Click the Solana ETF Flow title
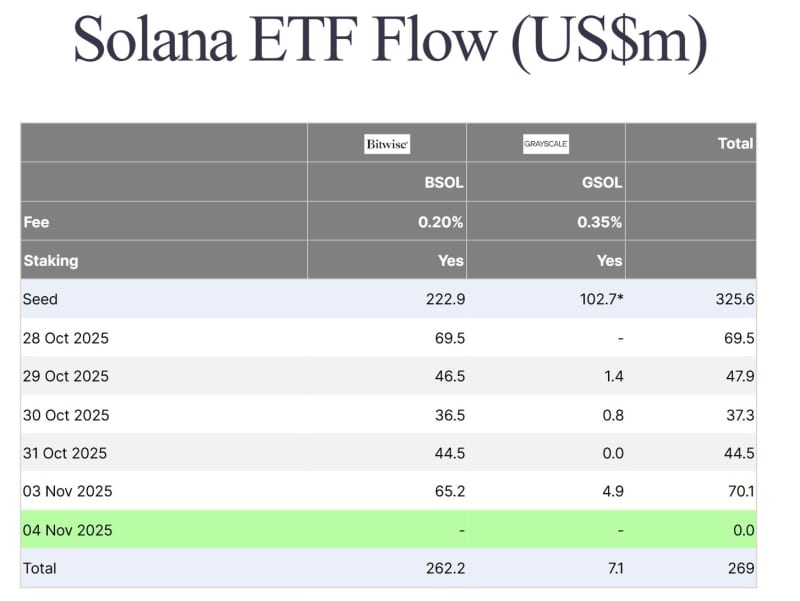The image size is (800, 601). tap(389, 43)
